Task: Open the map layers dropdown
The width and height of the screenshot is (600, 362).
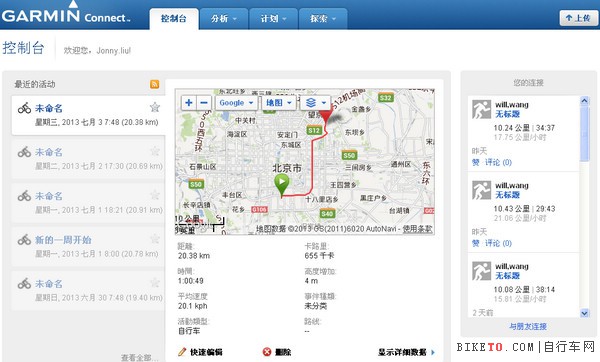Action: coord(315,103)
